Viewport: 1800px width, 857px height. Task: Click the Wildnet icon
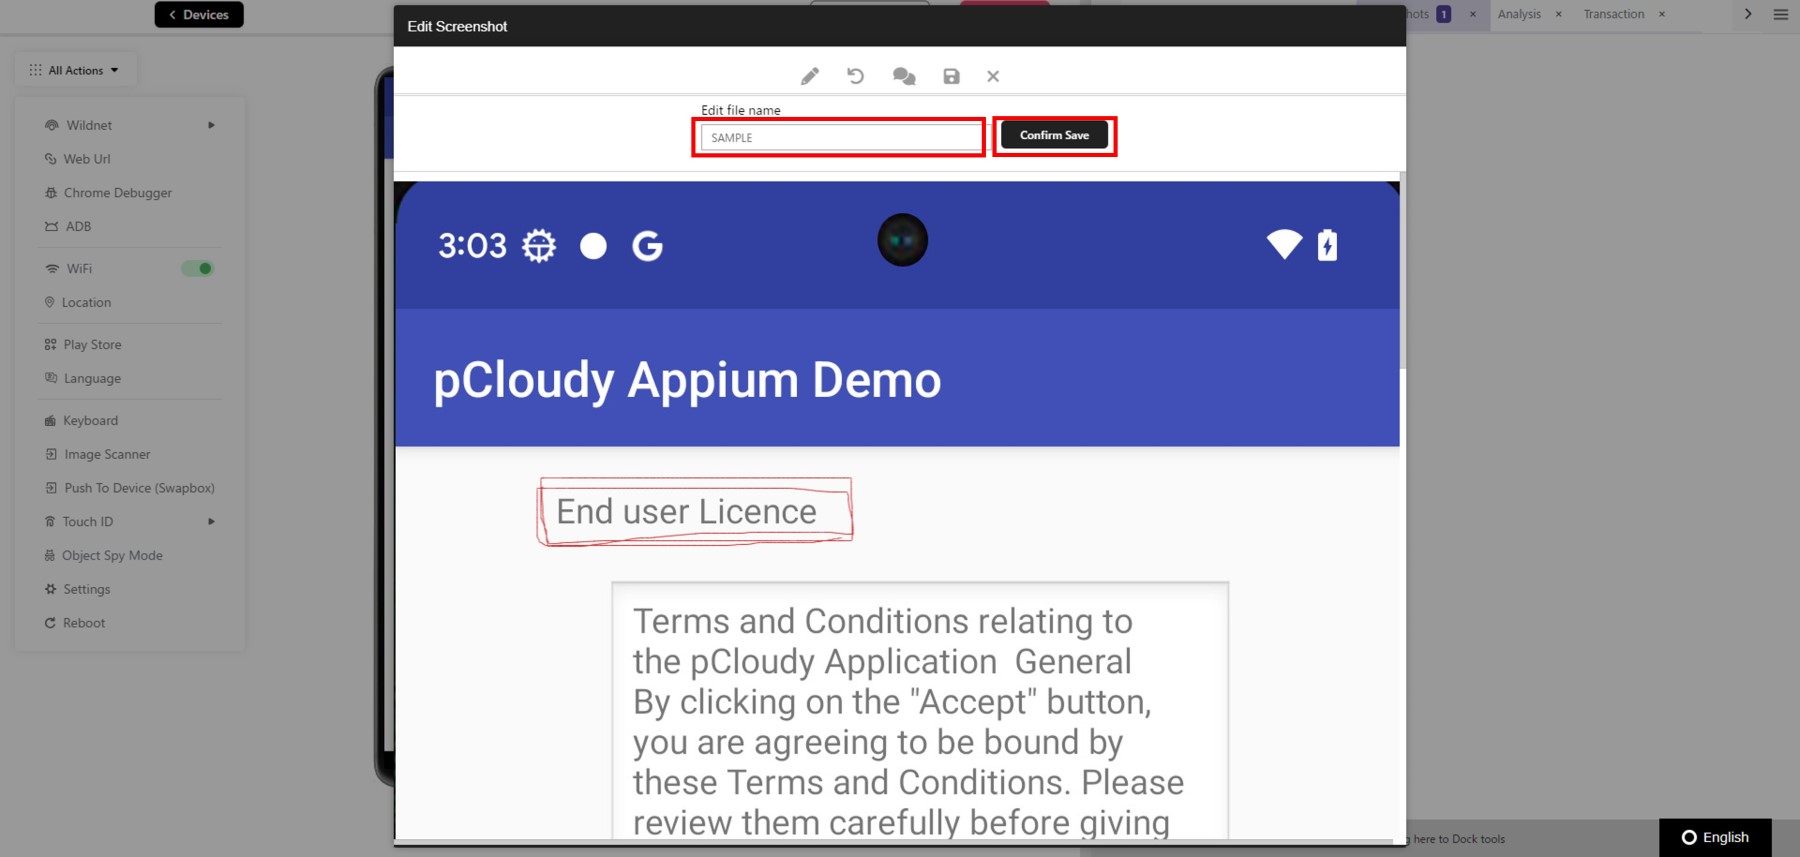(x=52, y=125)
